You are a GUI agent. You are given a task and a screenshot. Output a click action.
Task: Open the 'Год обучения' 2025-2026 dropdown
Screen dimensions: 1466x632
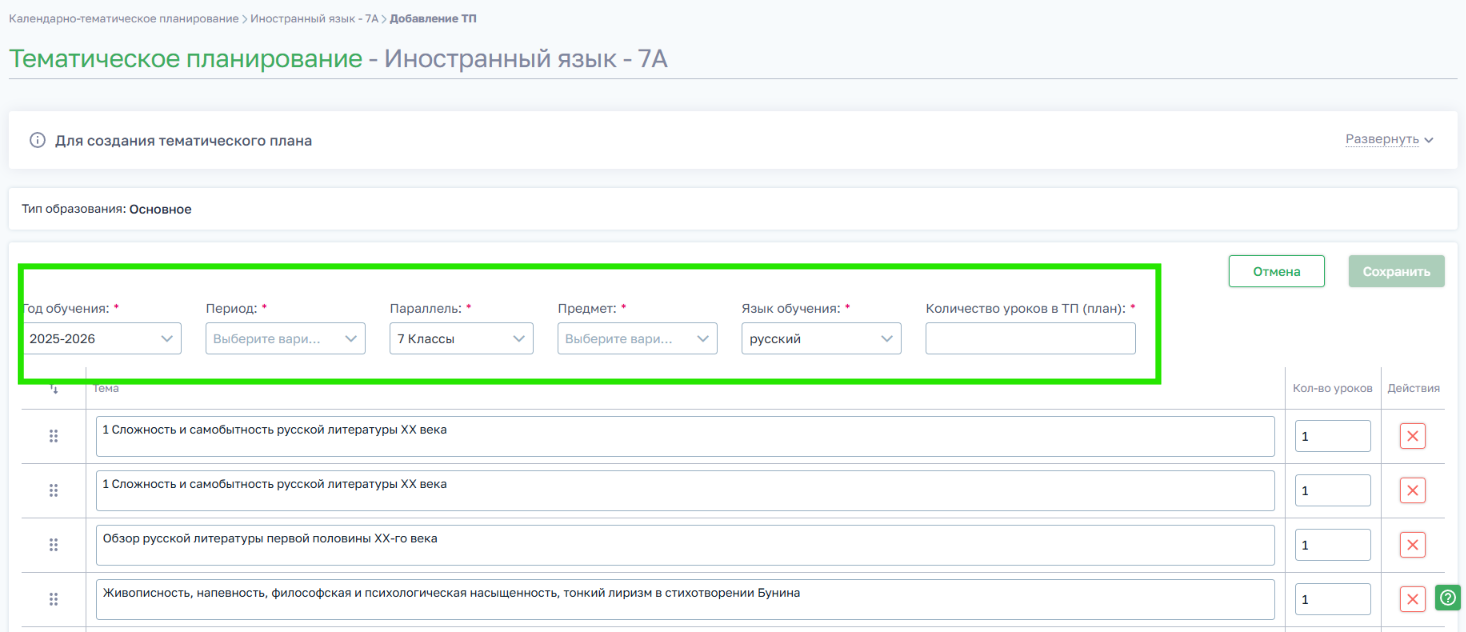coord(102,338)
